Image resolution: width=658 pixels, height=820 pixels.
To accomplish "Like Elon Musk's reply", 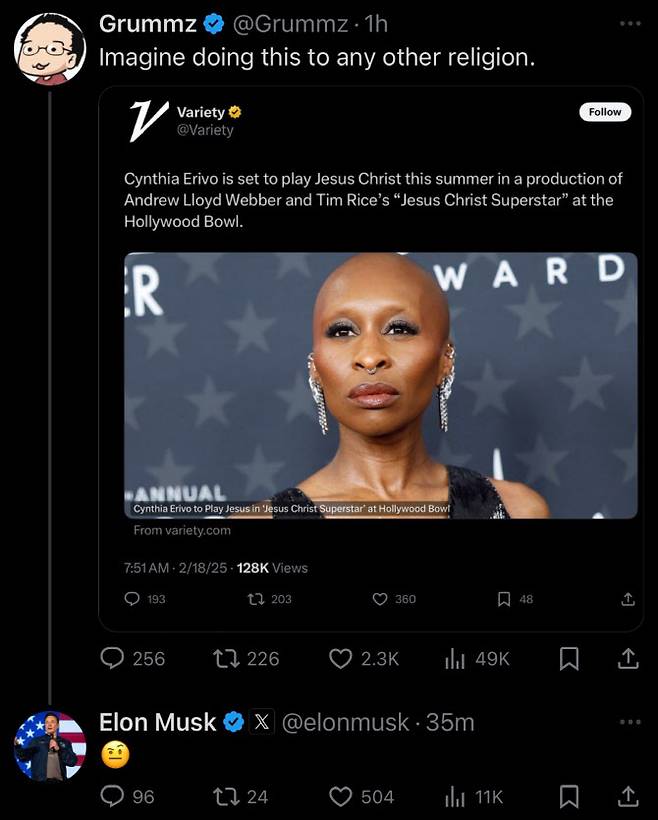I will coord(342,797).
